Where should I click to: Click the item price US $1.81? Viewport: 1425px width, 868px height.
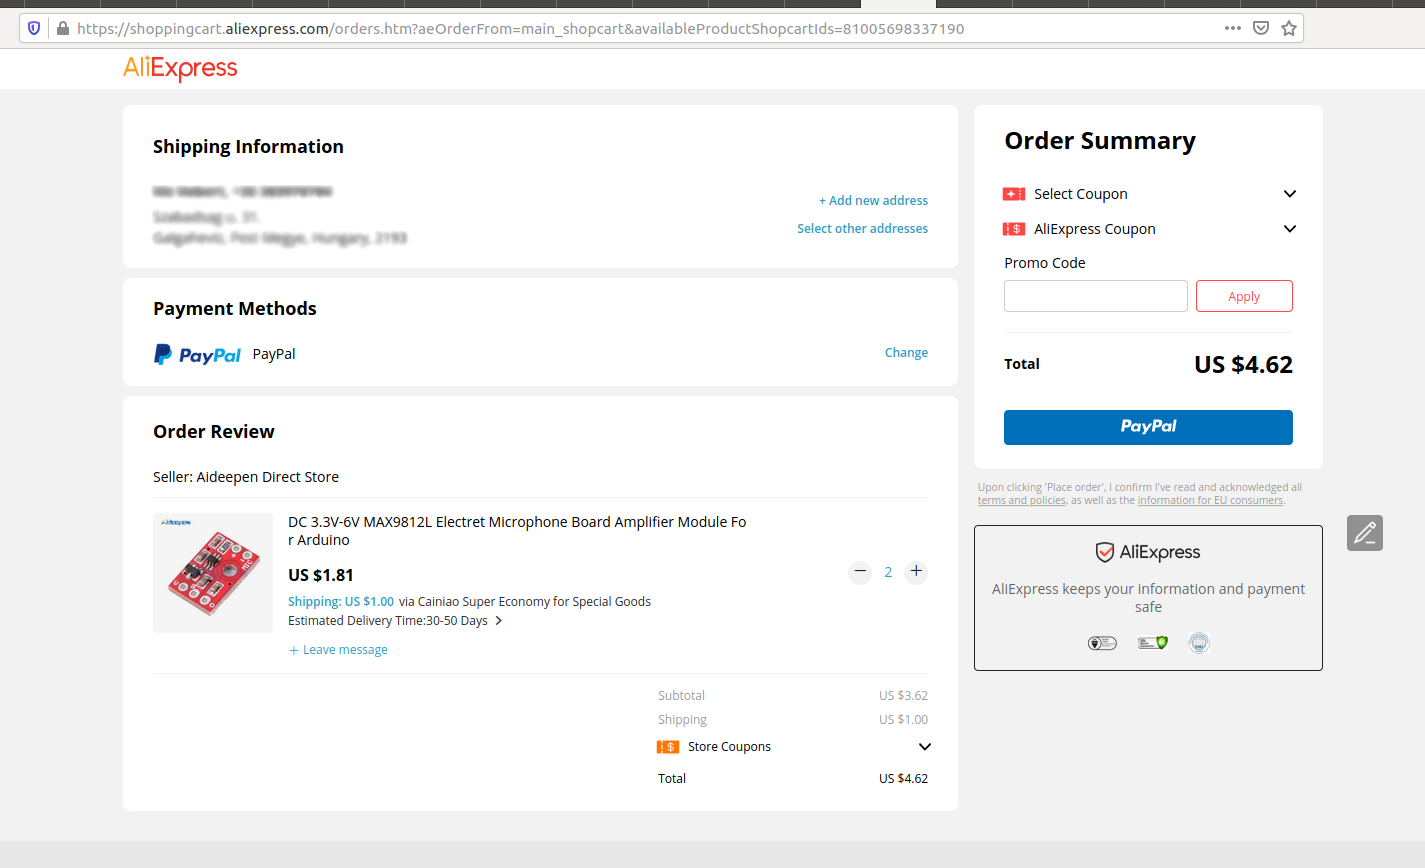pyautogui.click(x=321, y=575)
